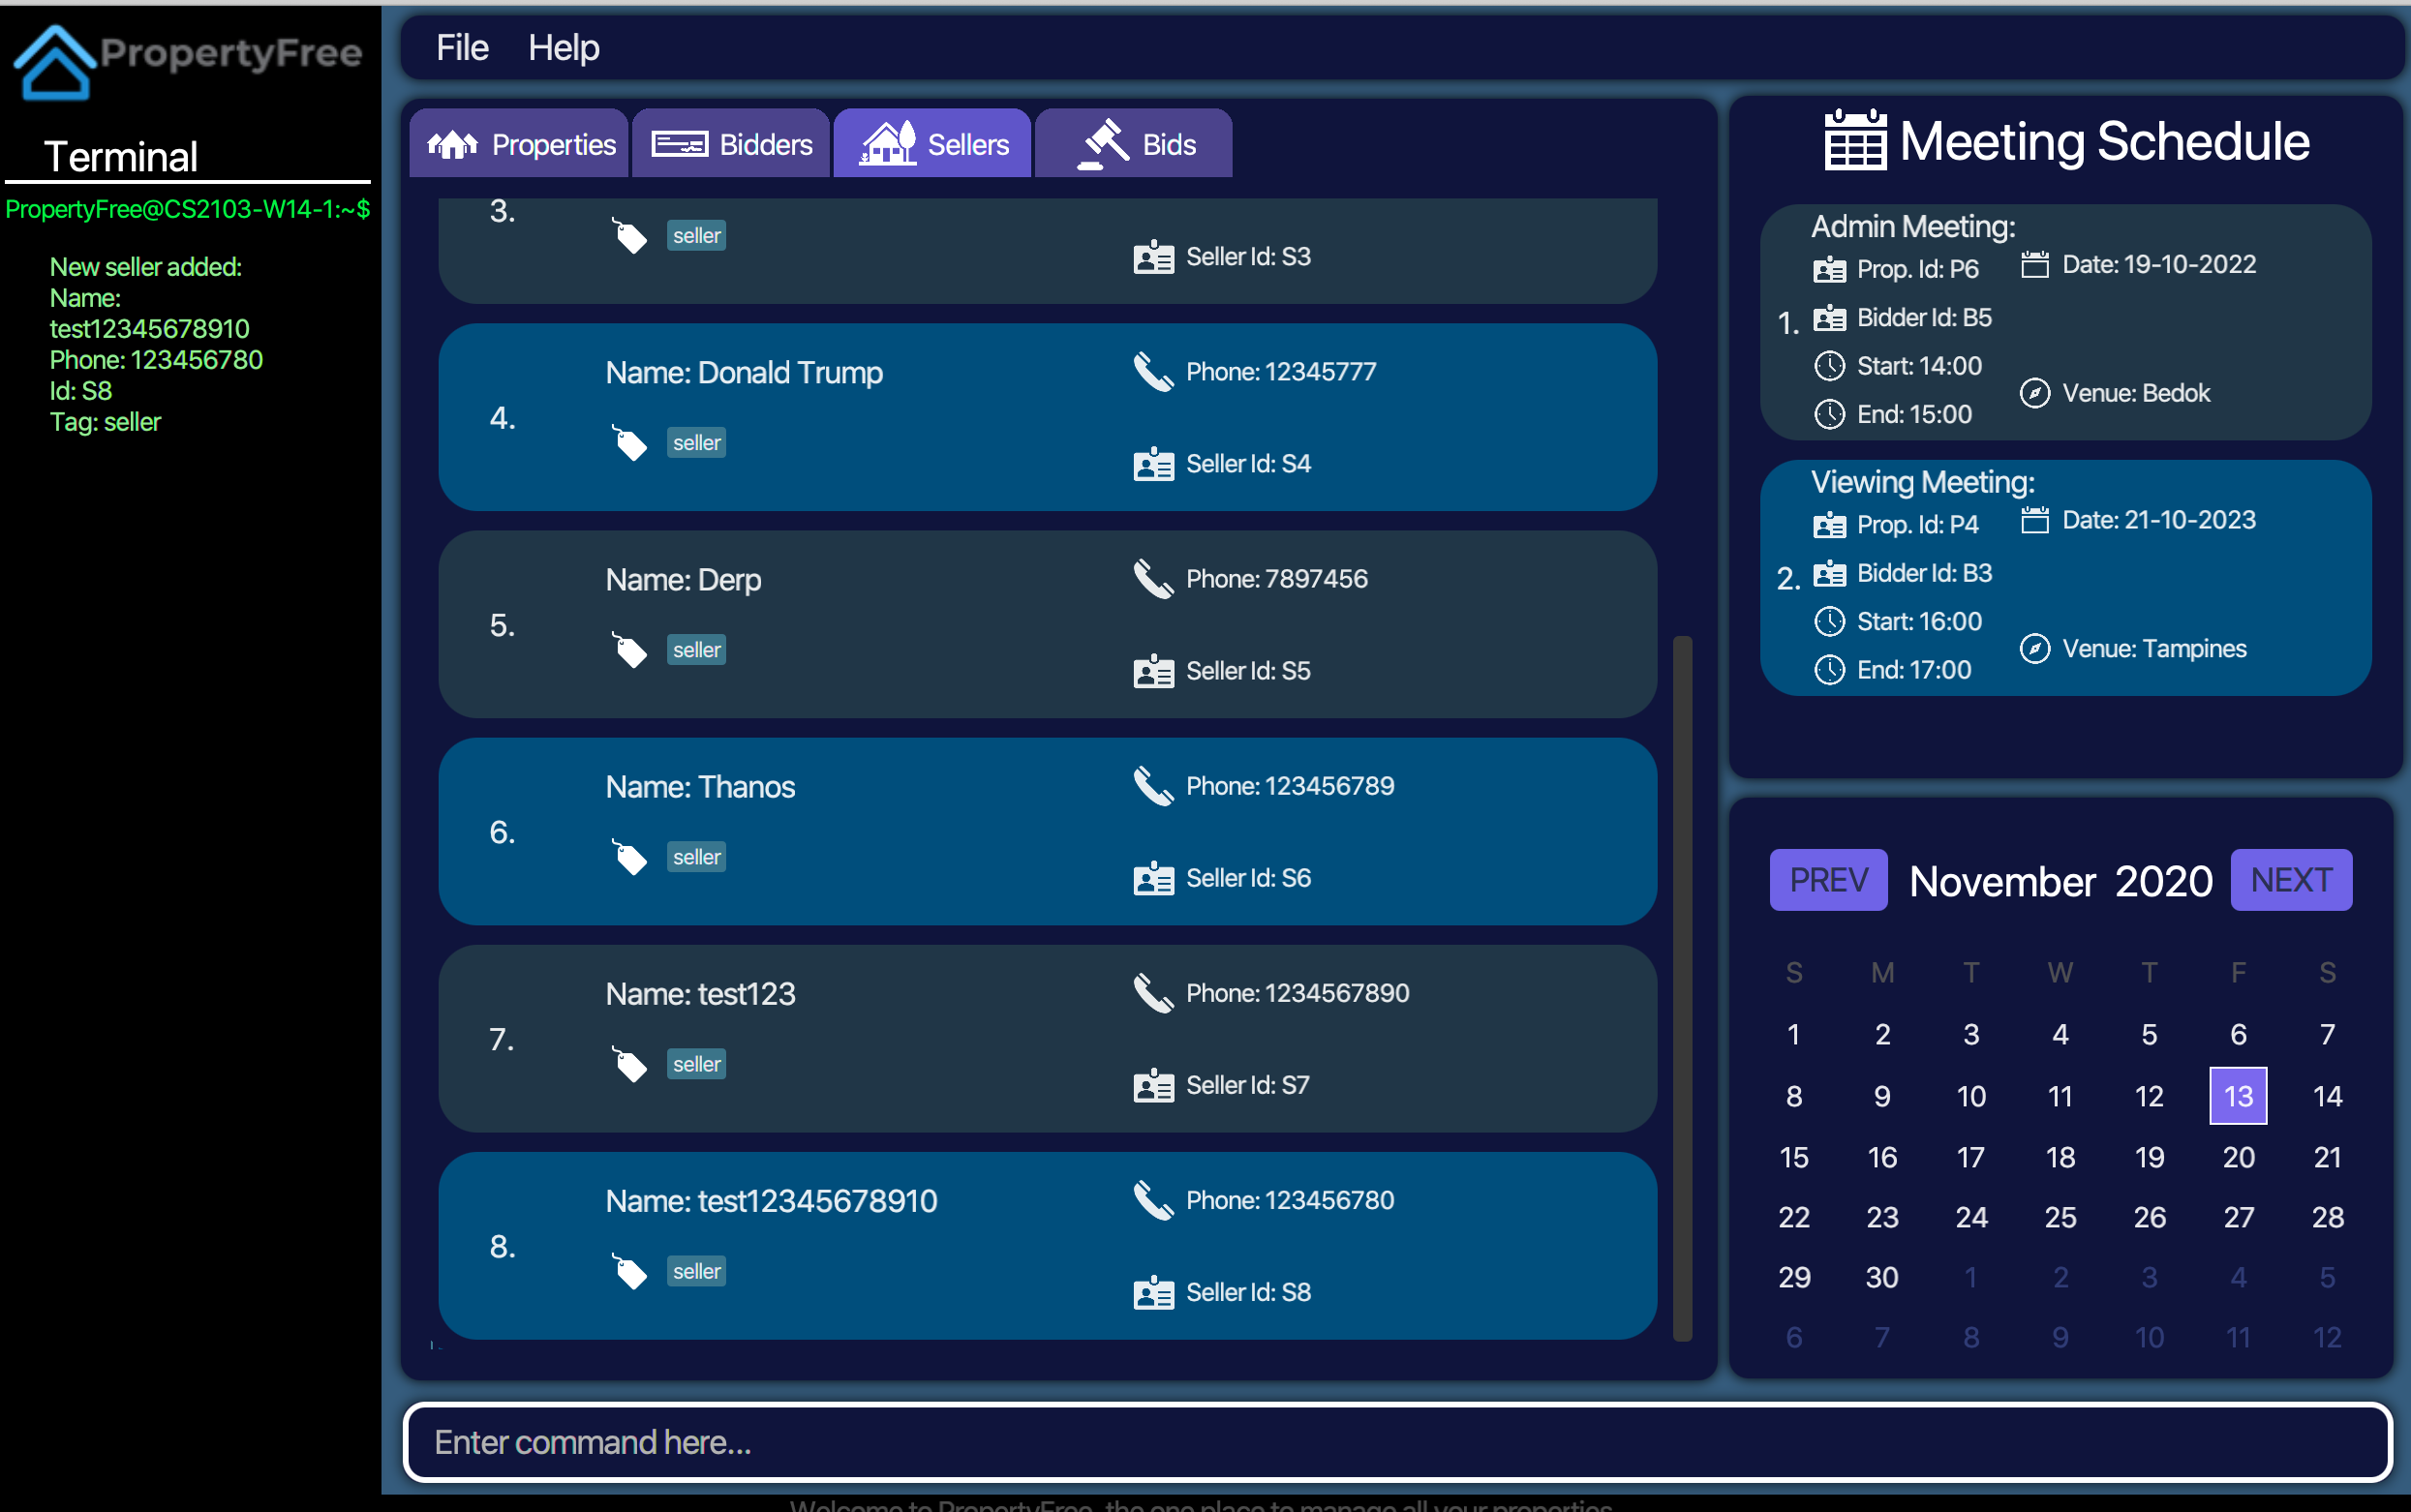Click the ID card icon beside Seller Id: S5
The width and height of the screenshot is (2411, 1512).
pos(1153,671)
